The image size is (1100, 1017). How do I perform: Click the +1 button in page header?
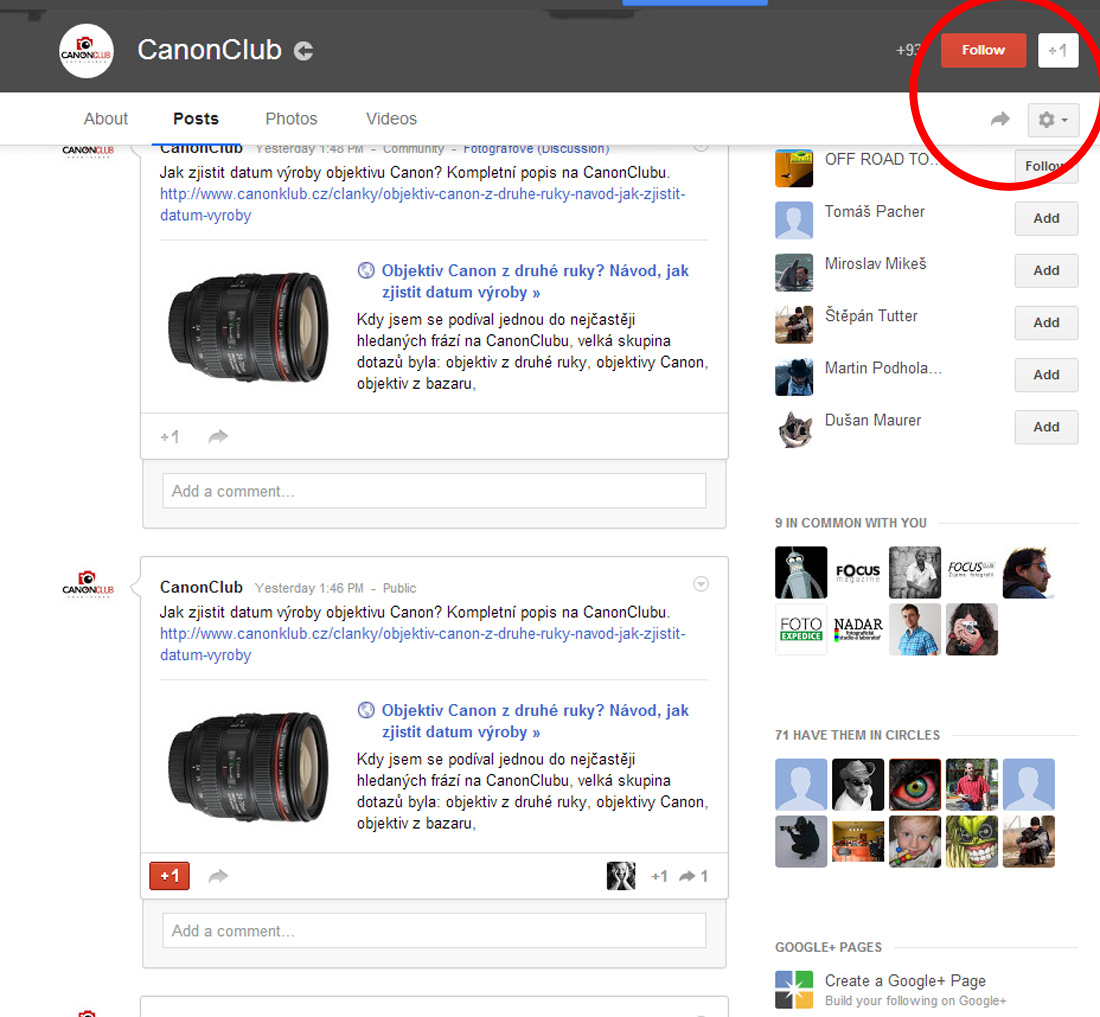click(x=1057, y=50)
